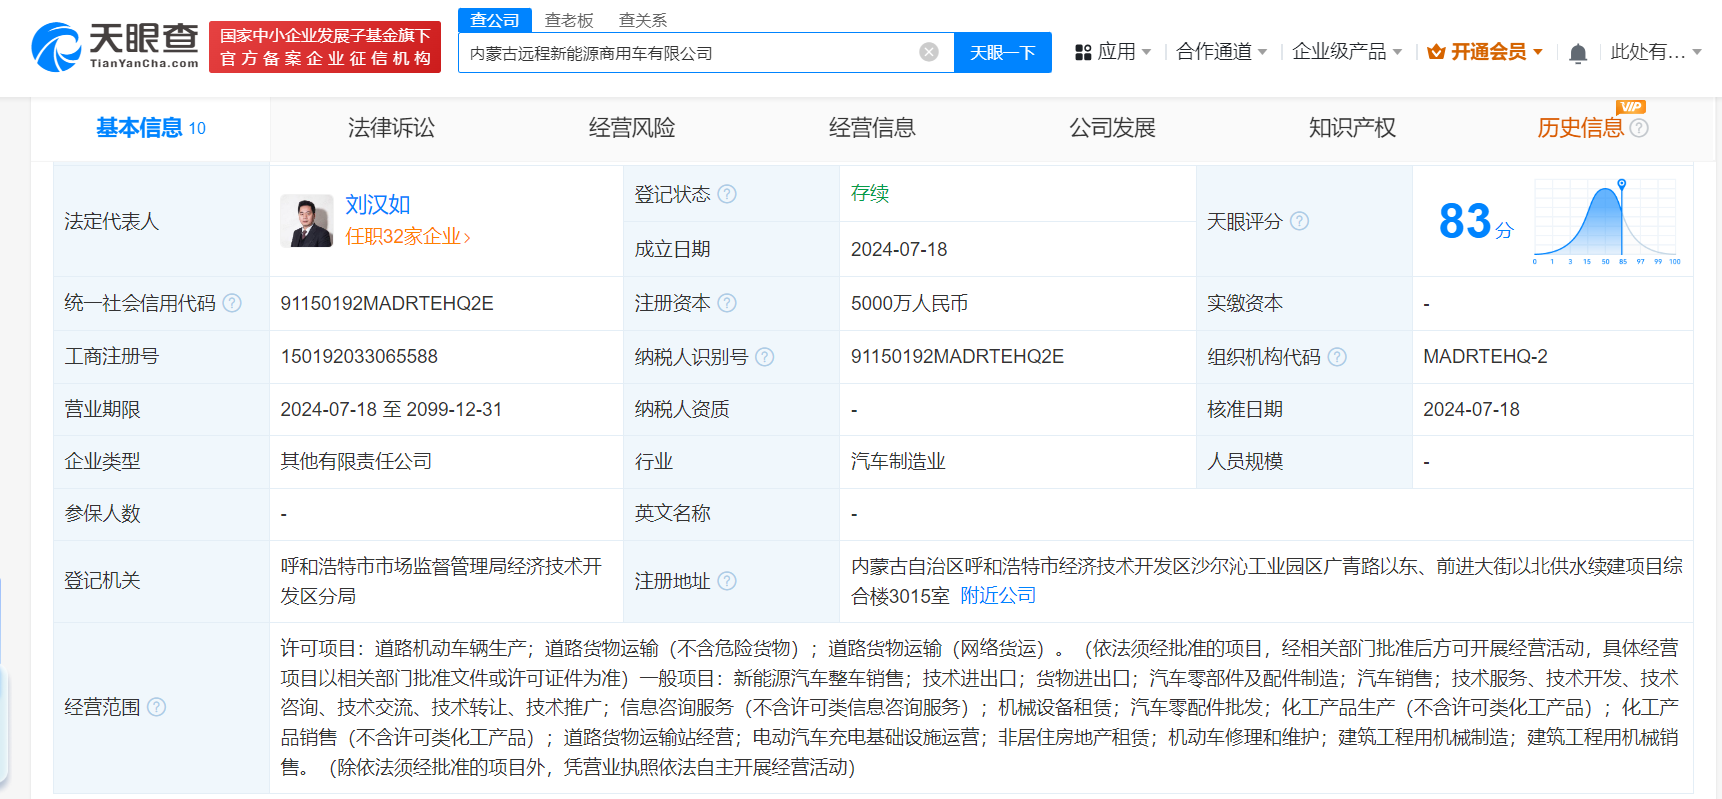Clear the search box text

[x=929, y=52]
